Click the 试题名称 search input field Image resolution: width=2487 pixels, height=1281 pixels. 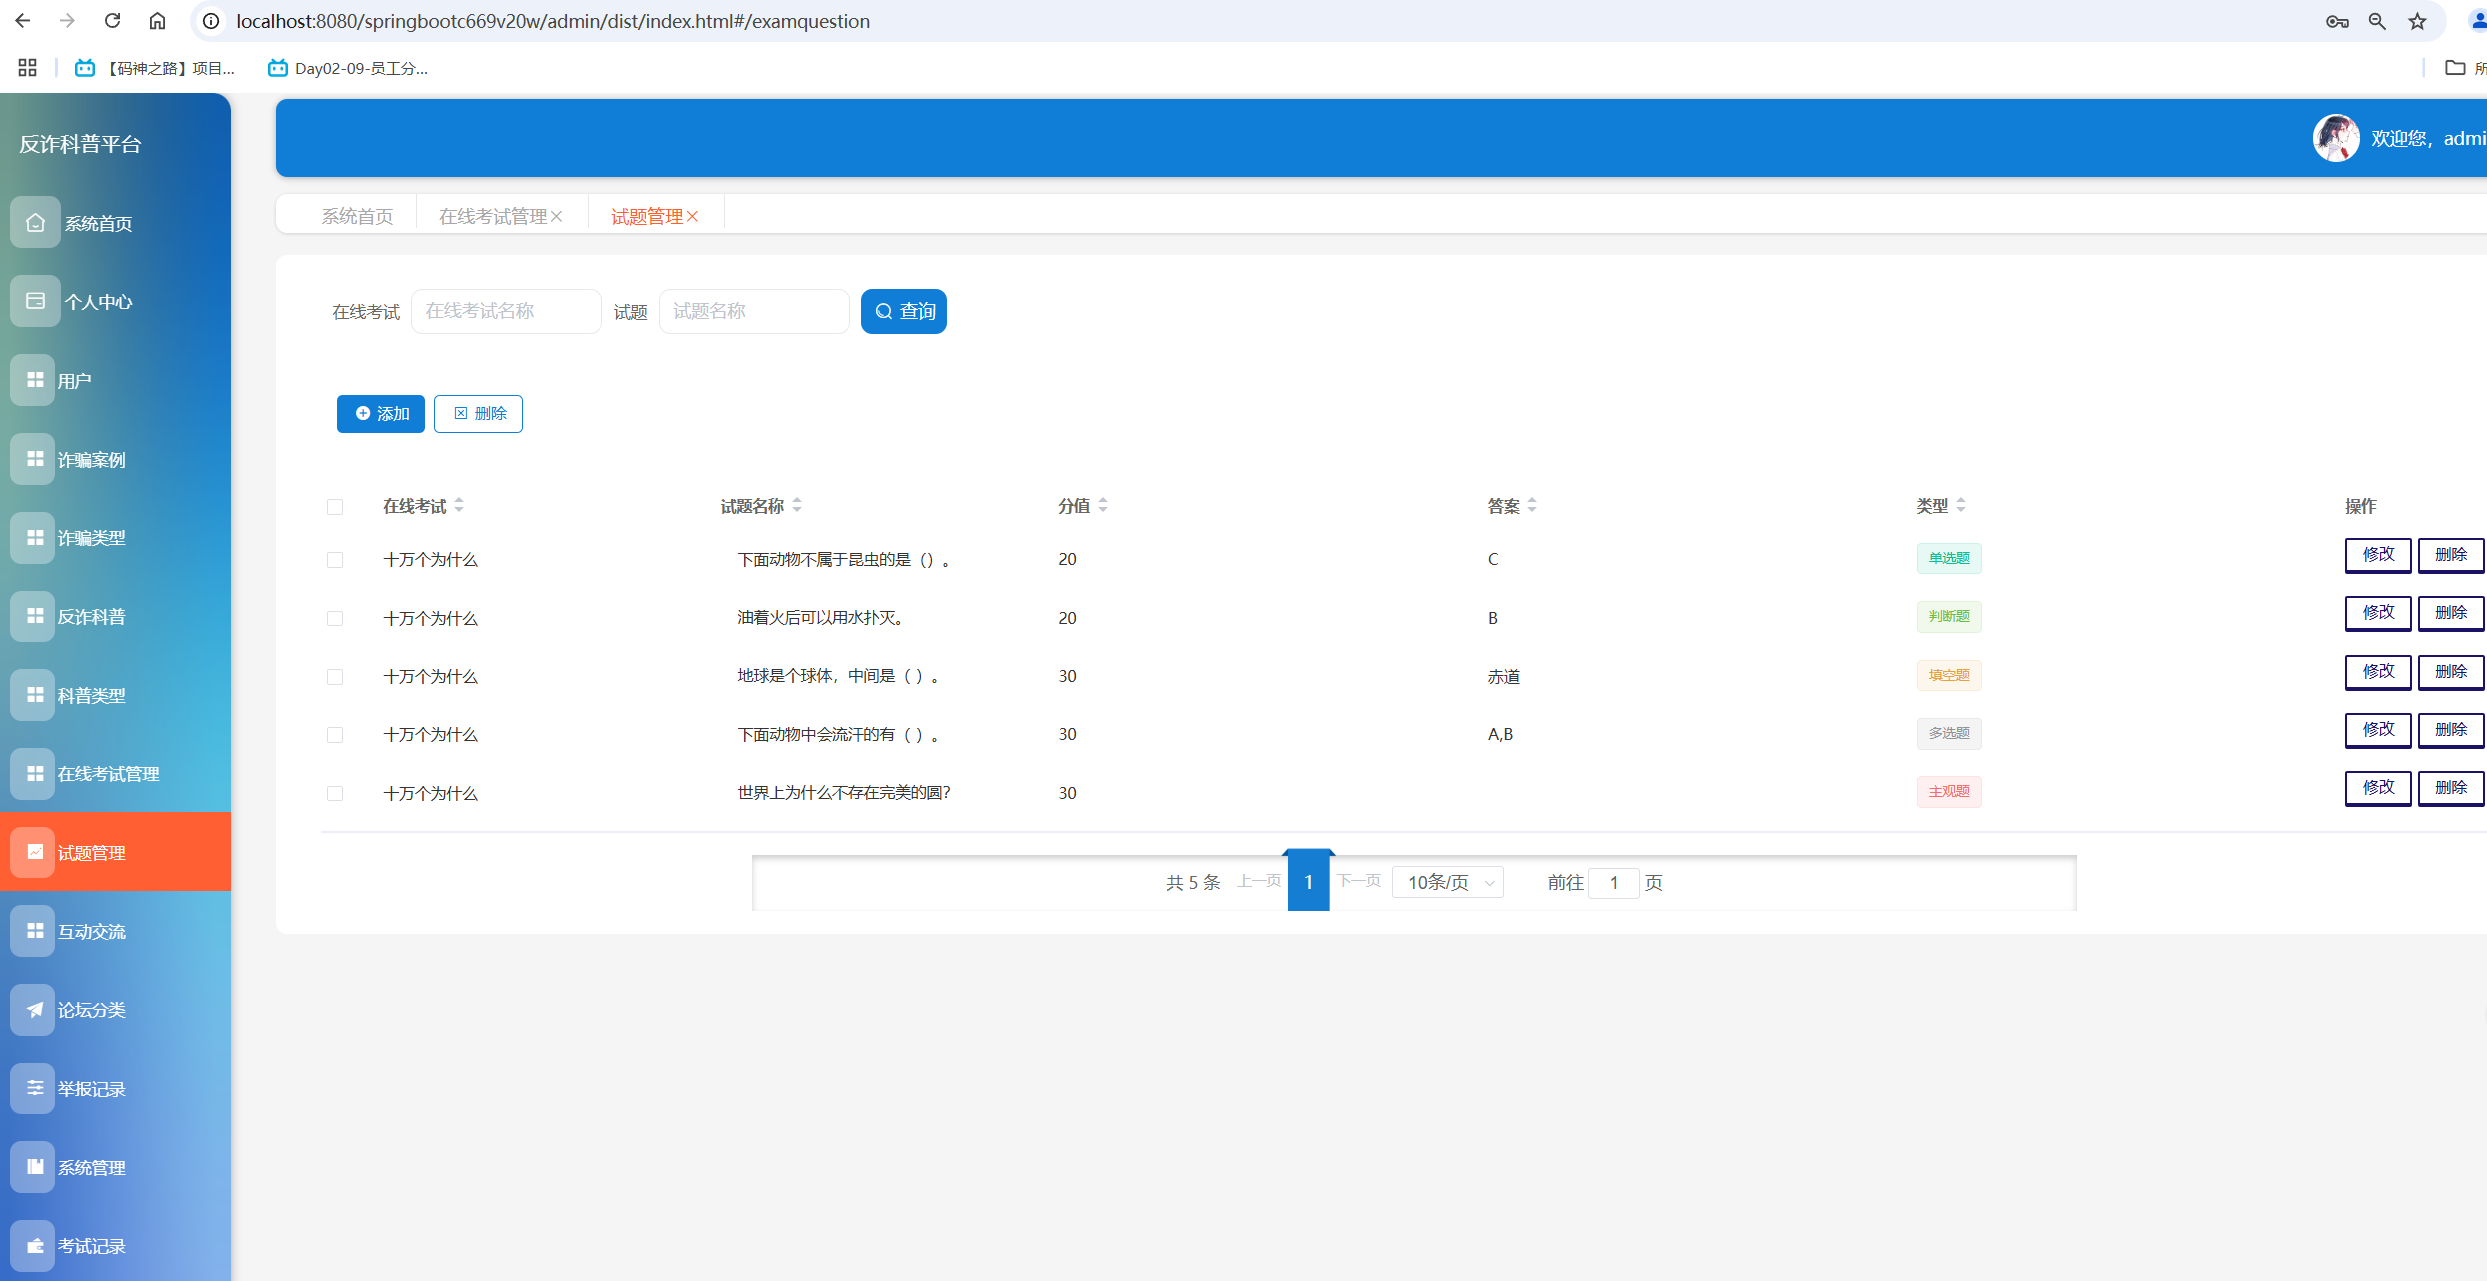(x=754, y=312)
